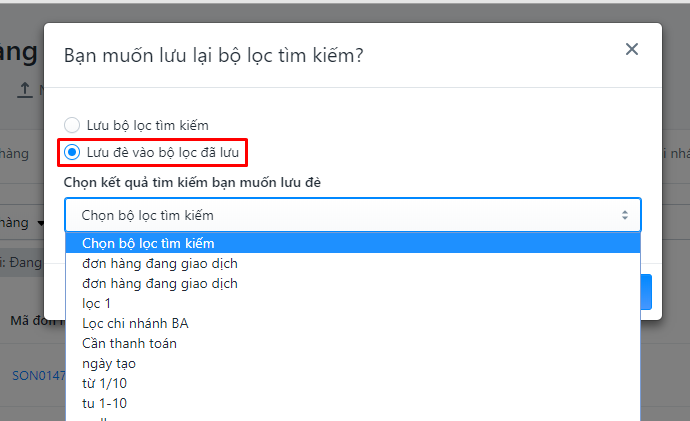The width and height of the screenshot is (690, 421).
Task: Open order link SON0147
Action: click(38, 376)
